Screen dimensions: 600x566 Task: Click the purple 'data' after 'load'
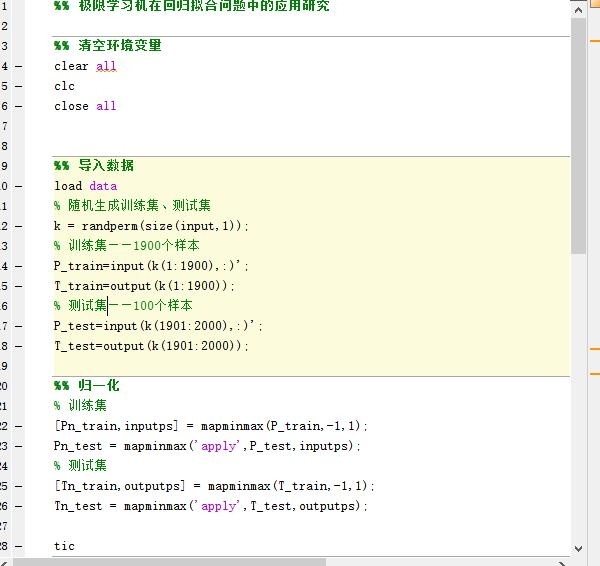[103, 186]
